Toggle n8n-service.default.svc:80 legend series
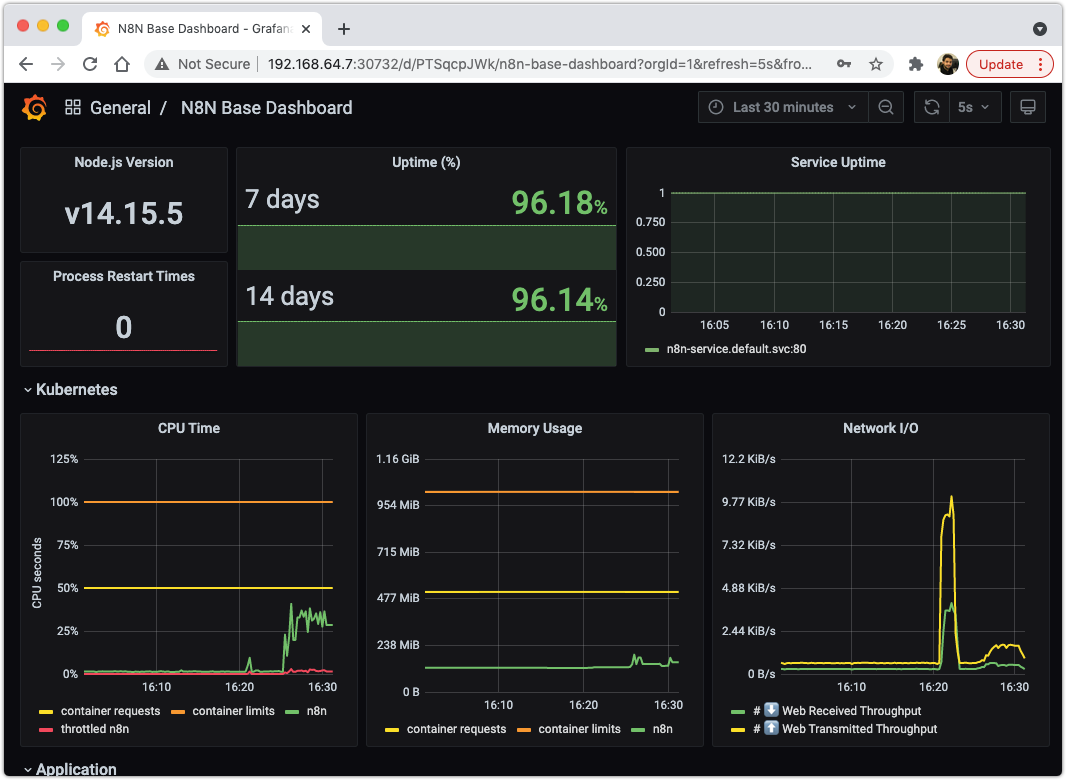The height and width of the screenshot is (780, 1066). click(736, 349)
